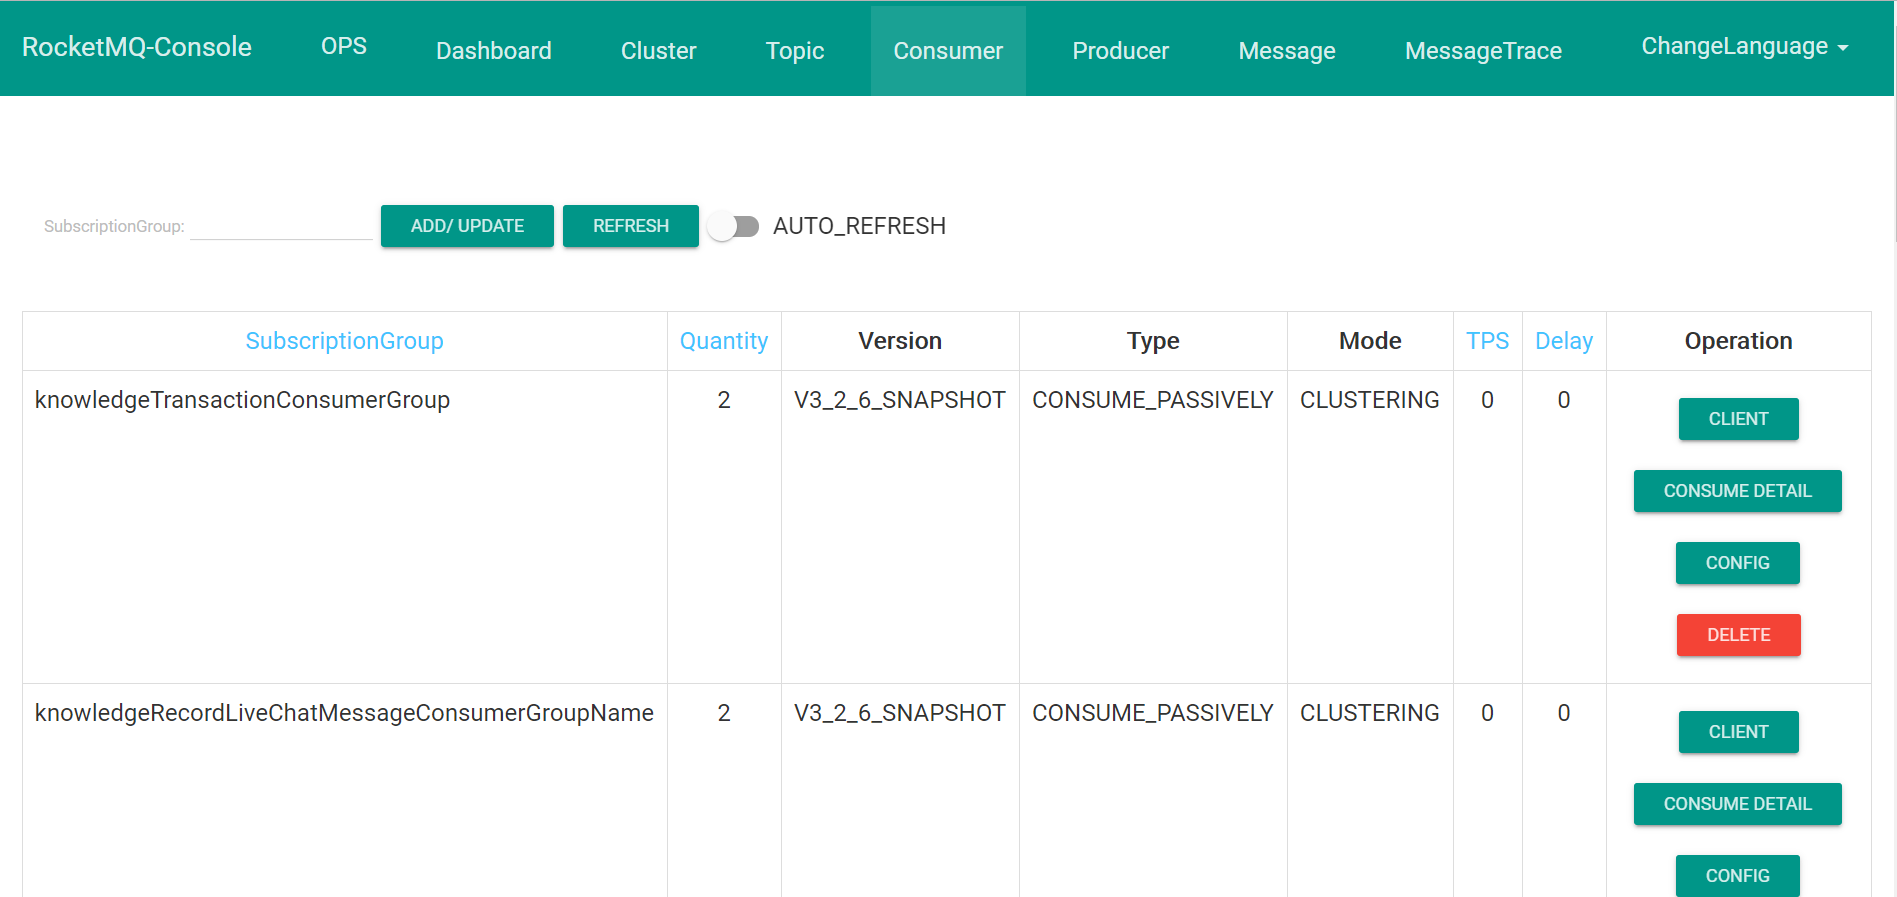Open CLIENT for knowledgeRecordLiveChatMessageConsumerGroupName

coord(1738,732)
